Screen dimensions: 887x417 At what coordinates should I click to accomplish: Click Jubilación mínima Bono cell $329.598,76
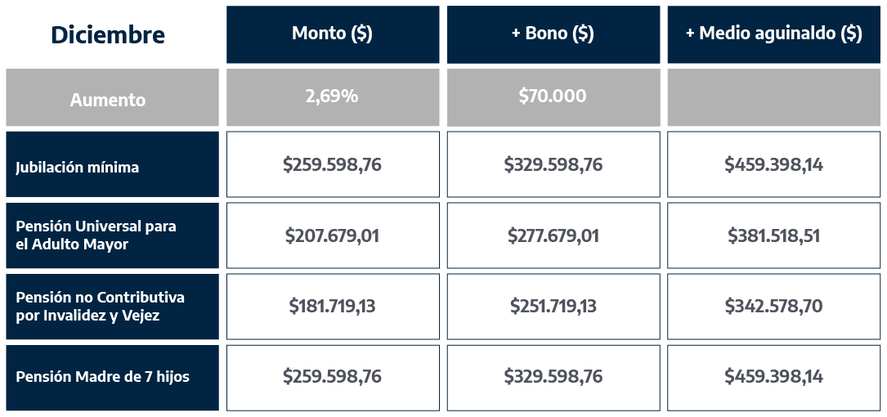click(552, 165)
